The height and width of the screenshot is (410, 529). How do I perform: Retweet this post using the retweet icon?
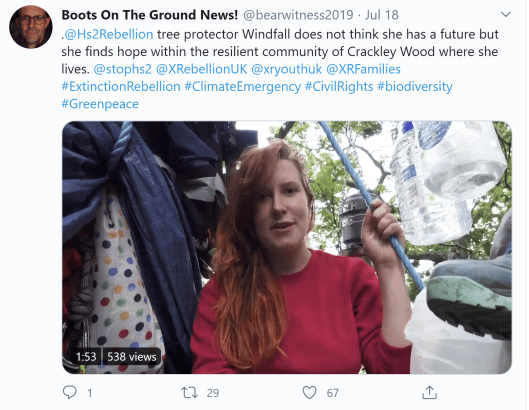point(190,392)
